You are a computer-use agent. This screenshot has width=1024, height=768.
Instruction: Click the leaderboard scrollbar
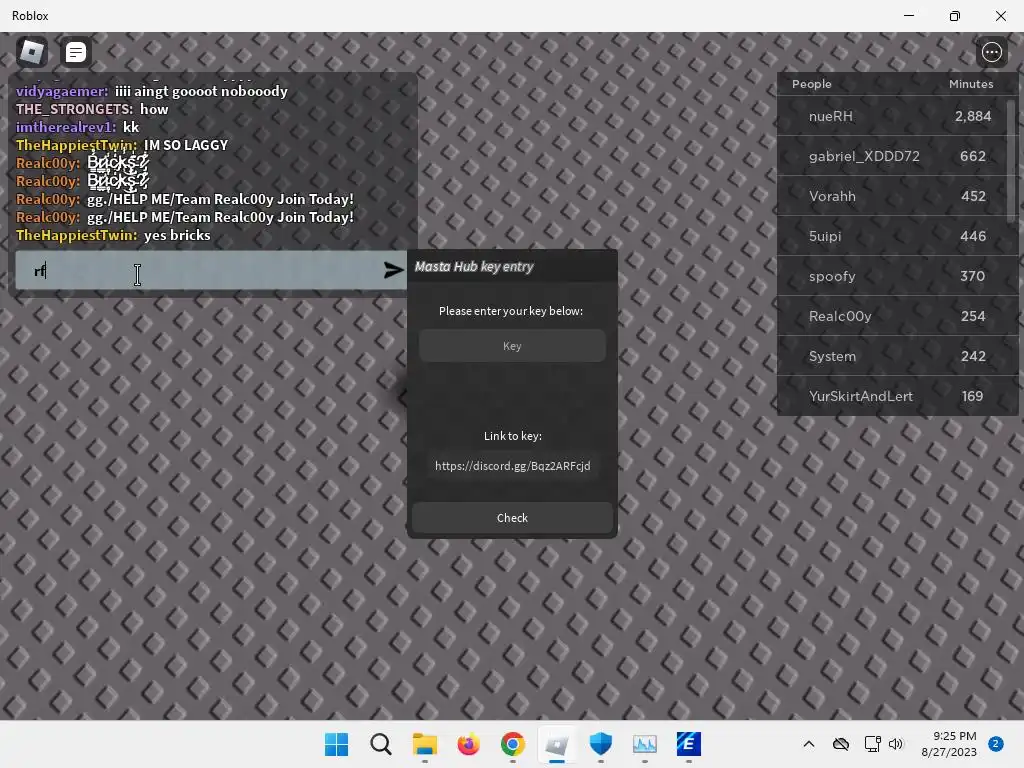coord(1012,160)
